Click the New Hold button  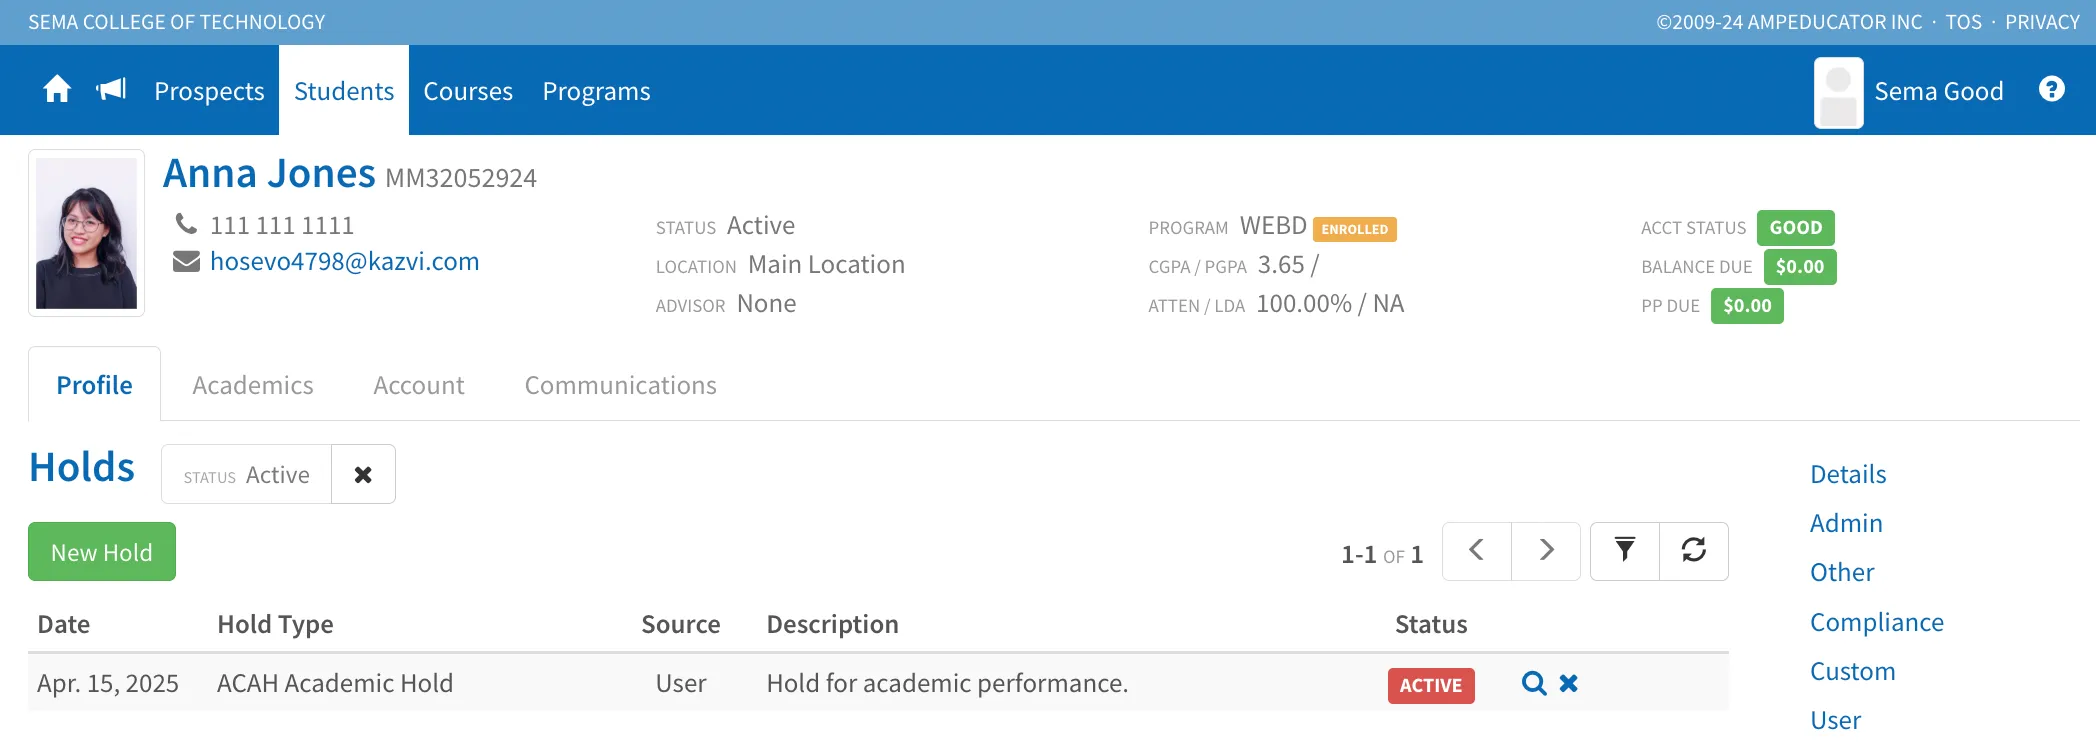tap(102, 552)
